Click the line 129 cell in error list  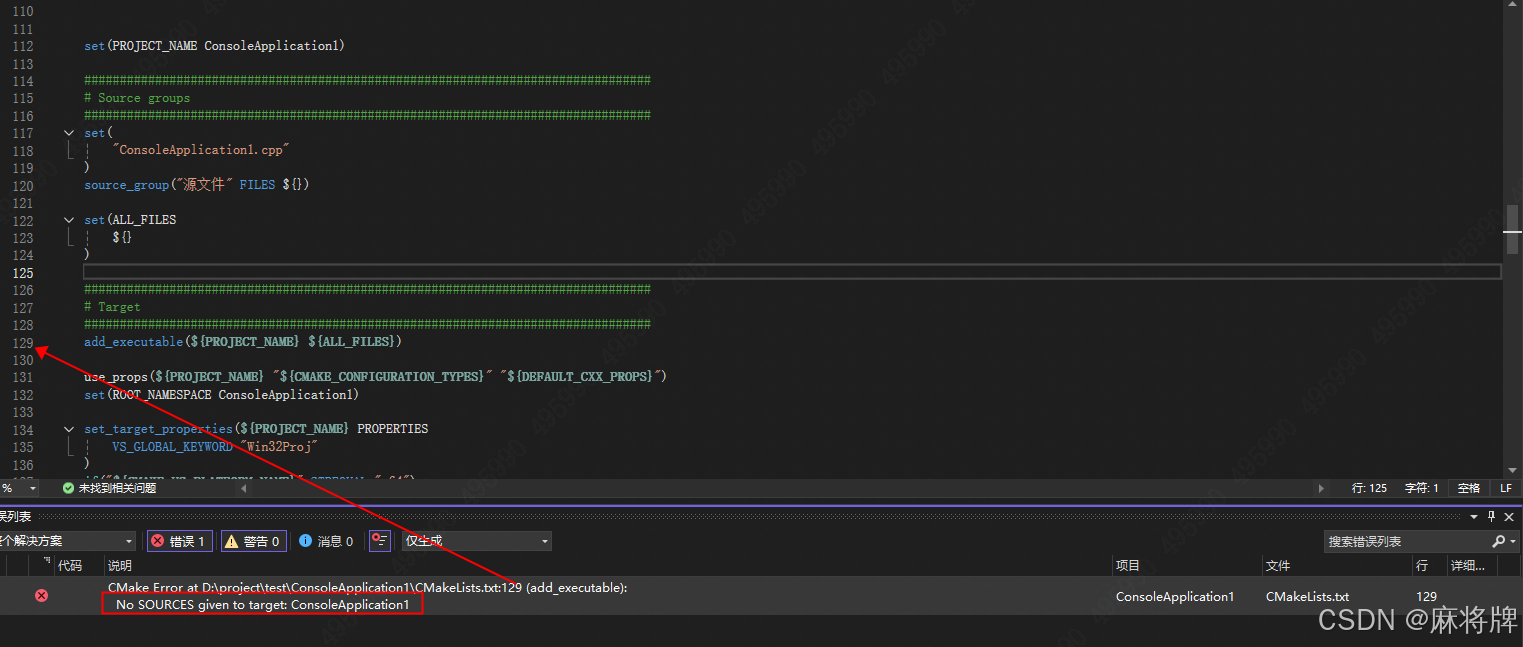[x=1427, y=596]
